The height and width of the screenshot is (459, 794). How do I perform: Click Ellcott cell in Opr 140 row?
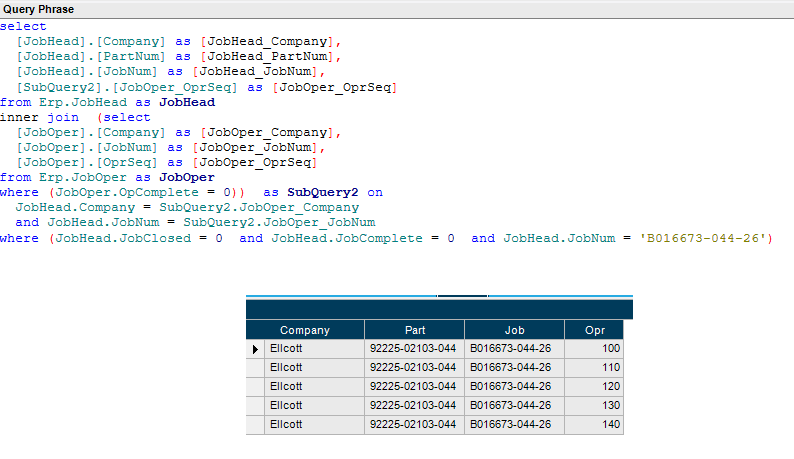pyautogui.click(x=314, y=425)
